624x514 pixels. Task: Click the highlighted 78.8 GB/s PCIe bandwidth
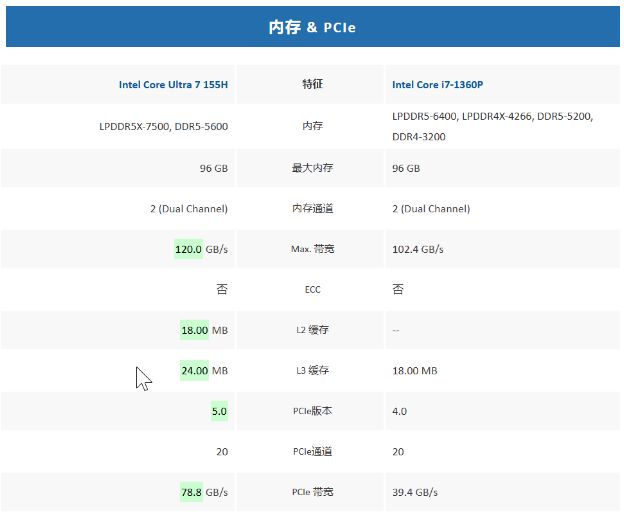(x=204, y=493)
